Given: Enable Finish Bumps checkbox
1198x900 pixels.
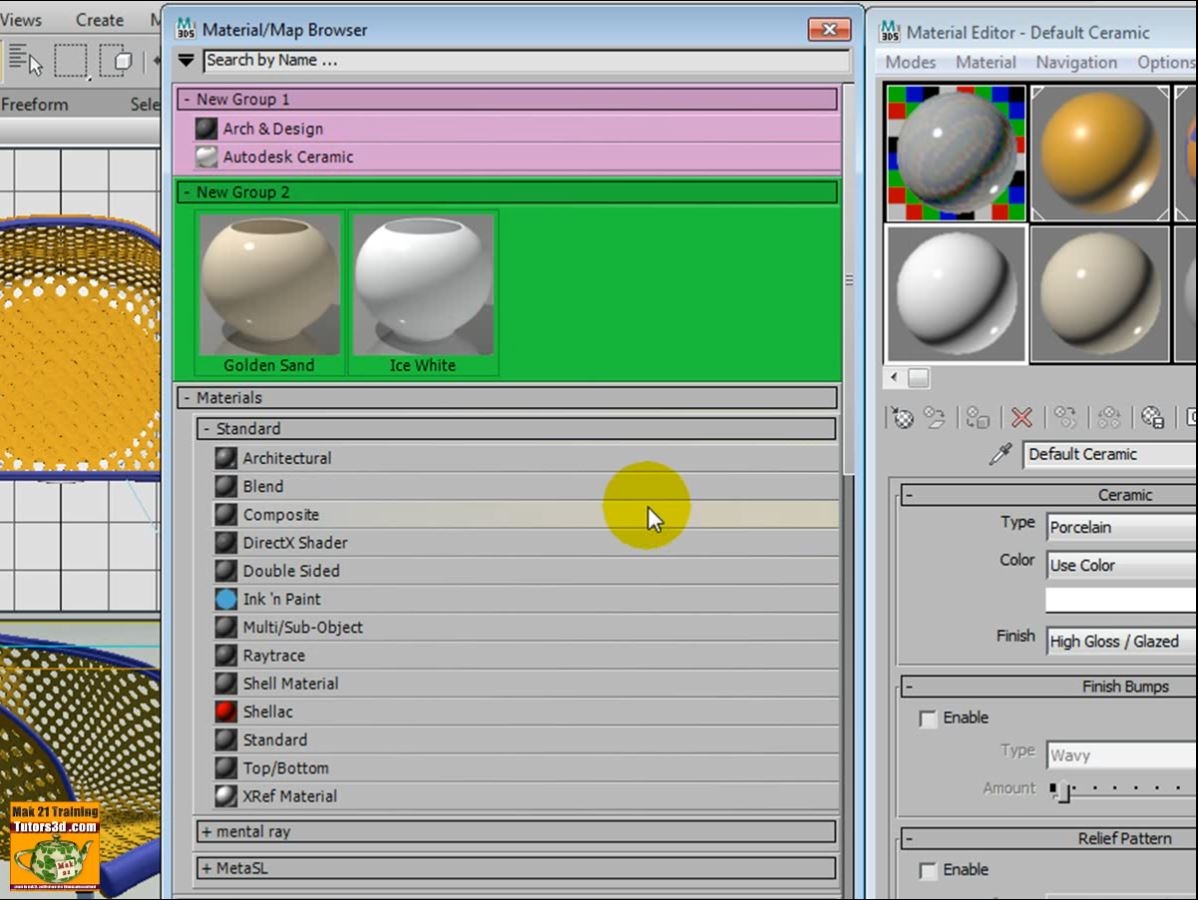Looking at the screenshot, I should tap(928, 719).
